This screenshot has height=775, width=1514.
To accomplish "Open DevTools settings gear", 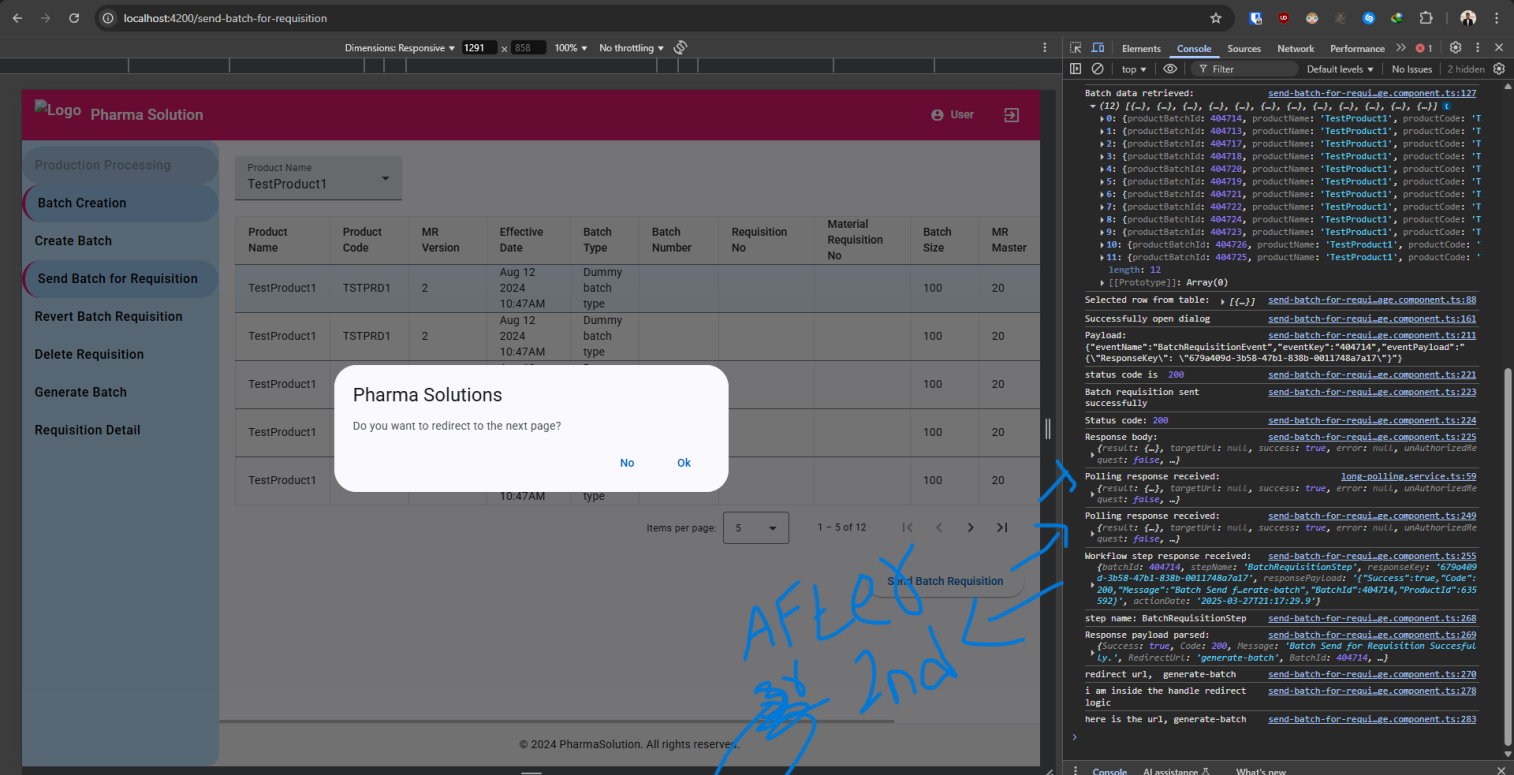I will tap(1456, 48).
